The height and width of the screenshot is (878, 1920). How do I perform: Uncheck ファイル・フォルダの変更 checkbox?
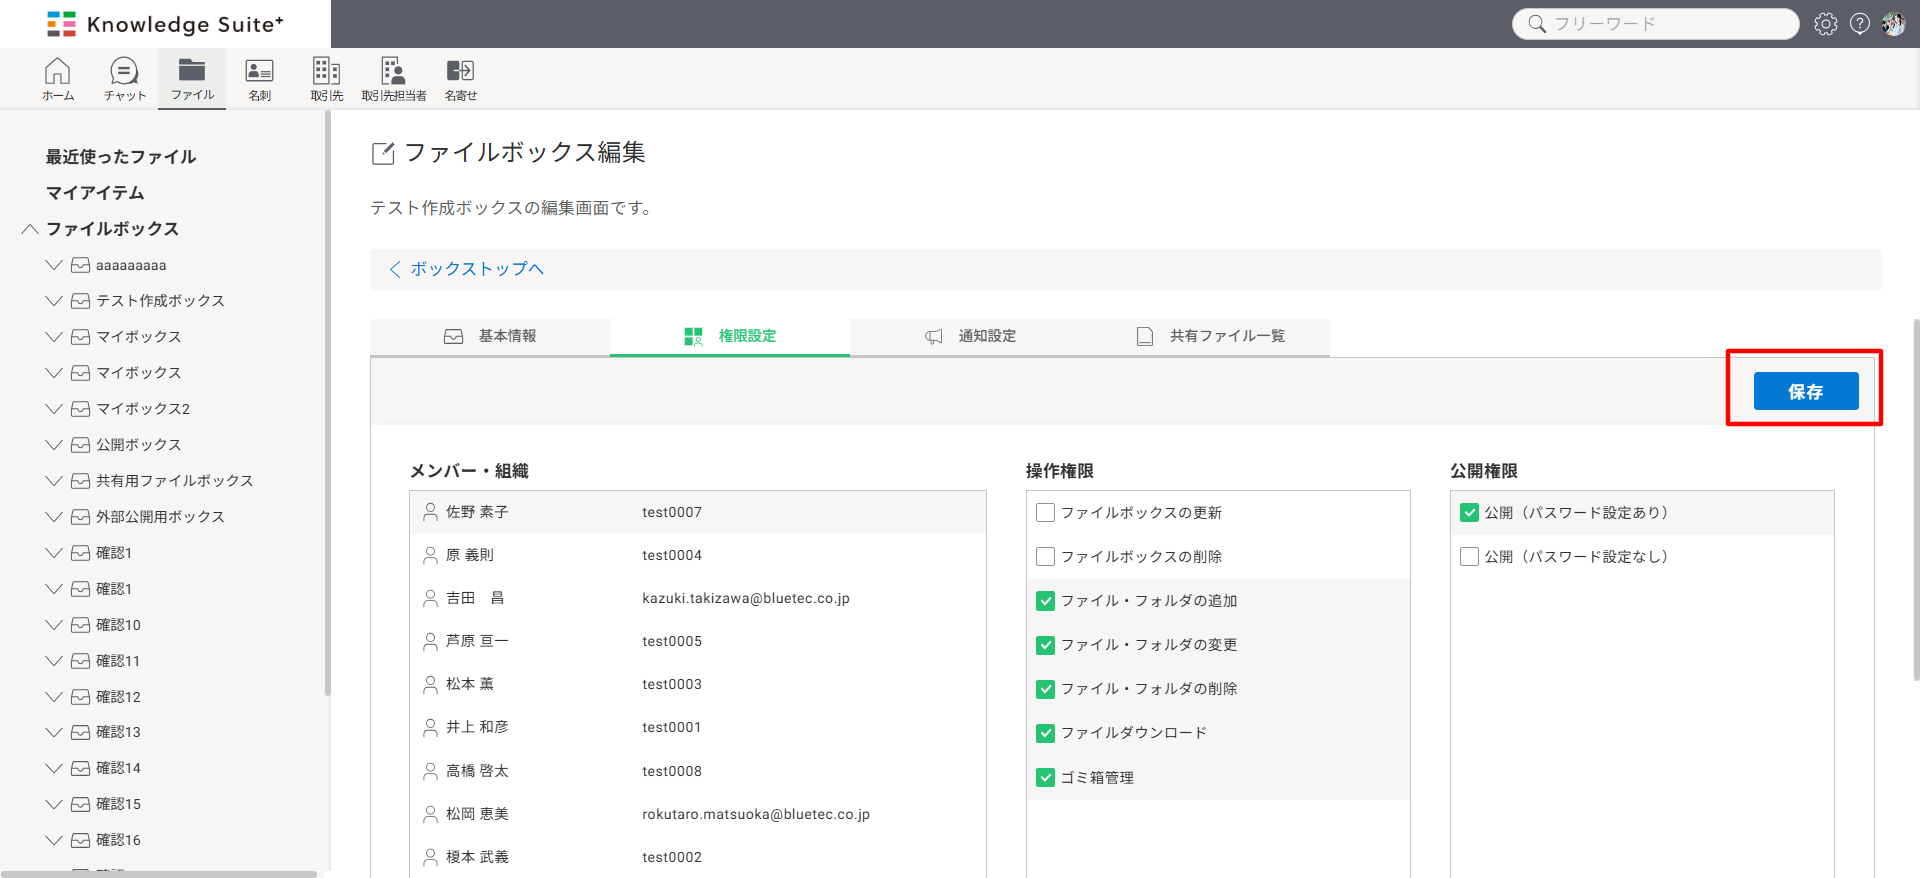coord(1046,645)
